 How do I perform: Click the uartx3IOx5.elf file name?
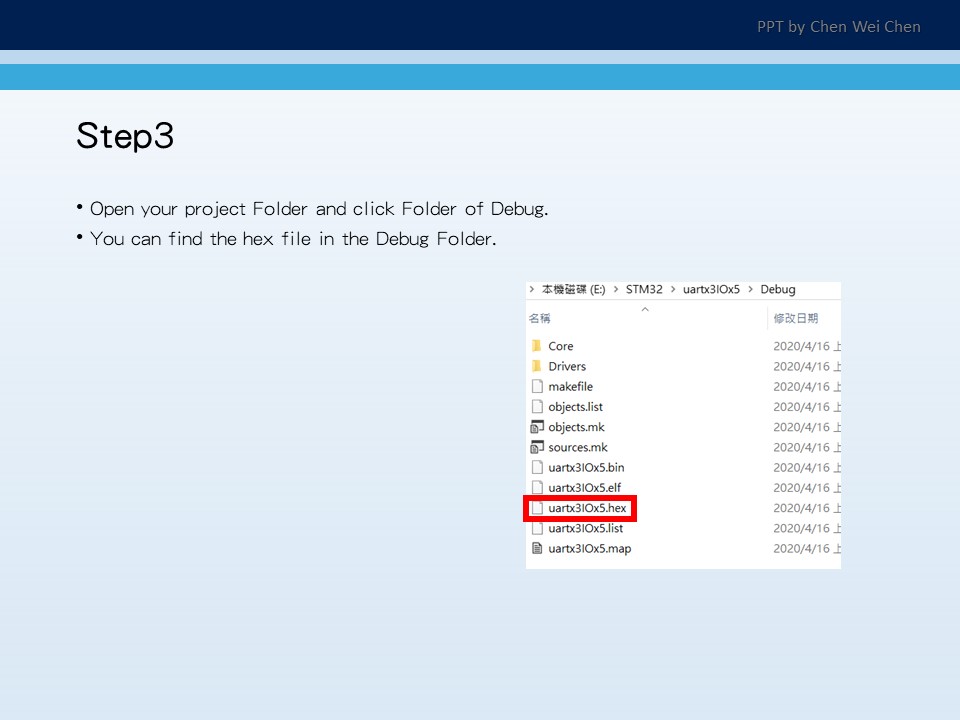coord(585,487)
